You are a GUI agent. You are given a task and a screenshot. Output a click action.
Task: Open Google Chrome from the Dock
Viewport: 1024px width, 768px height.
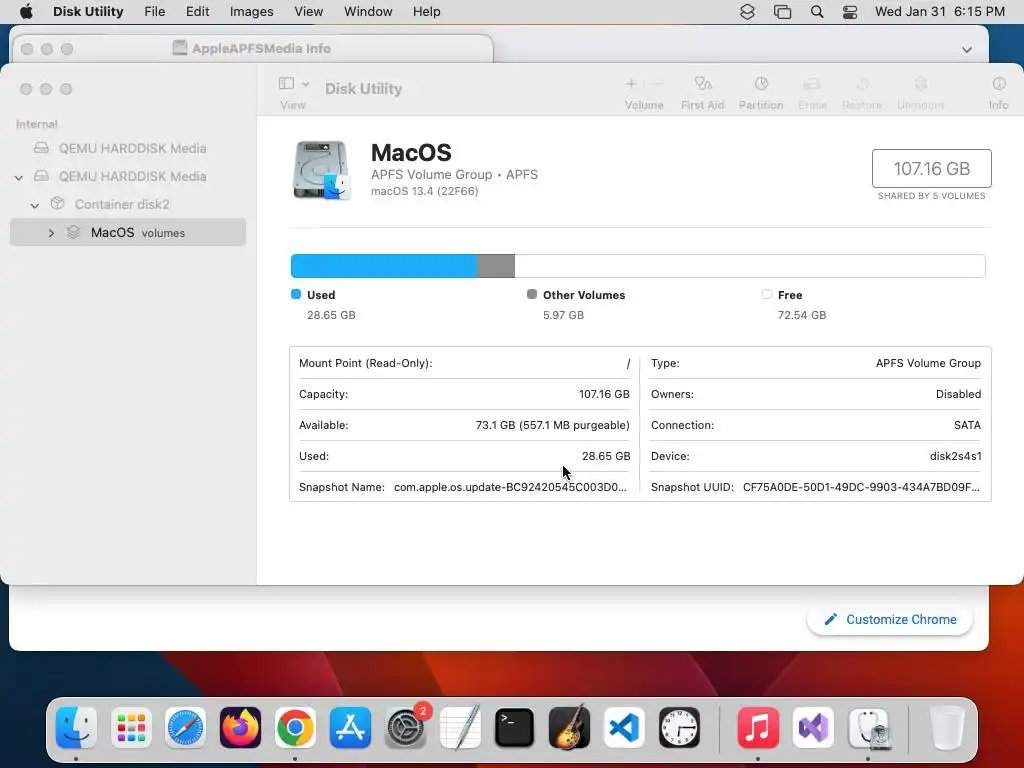pos(295,728)
